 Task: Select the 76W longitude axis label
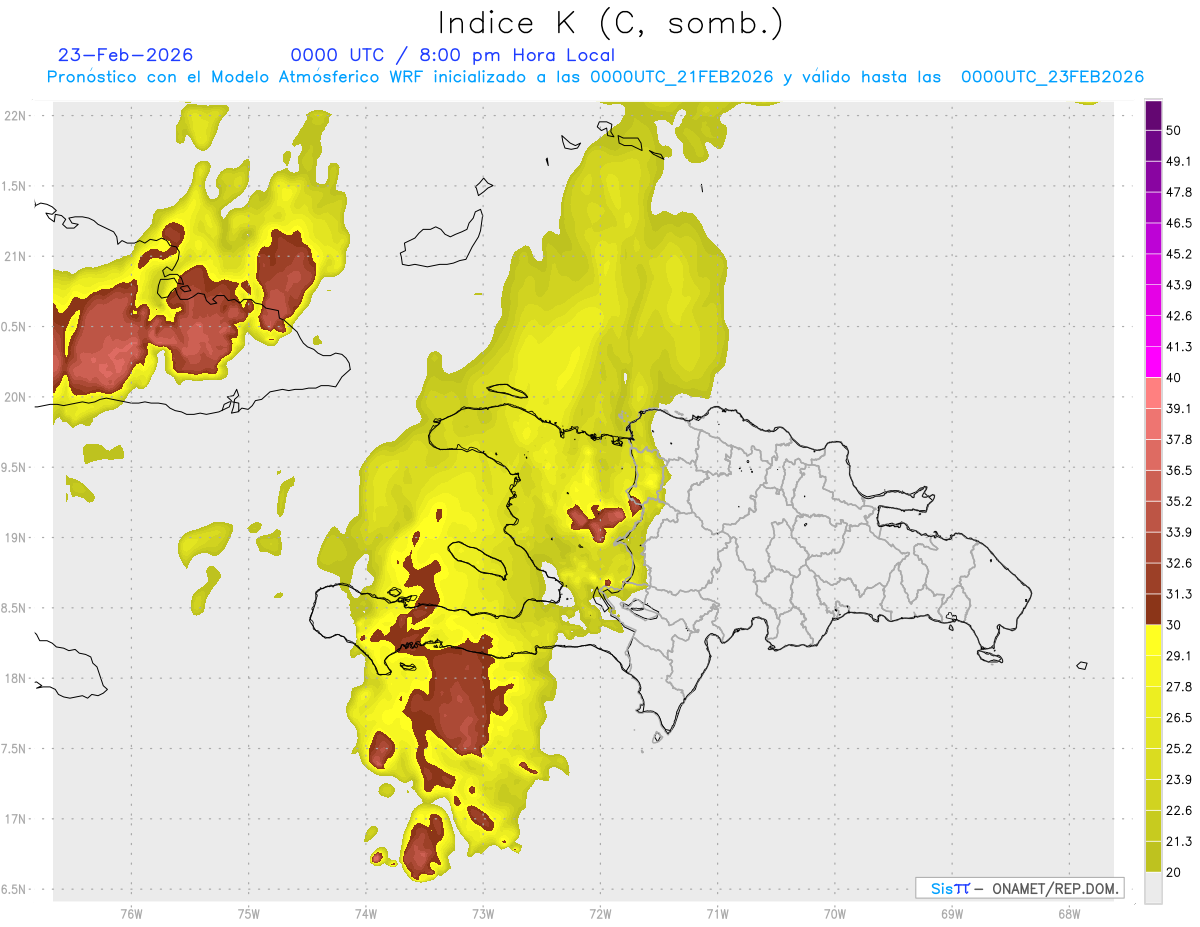pos(131,913)
